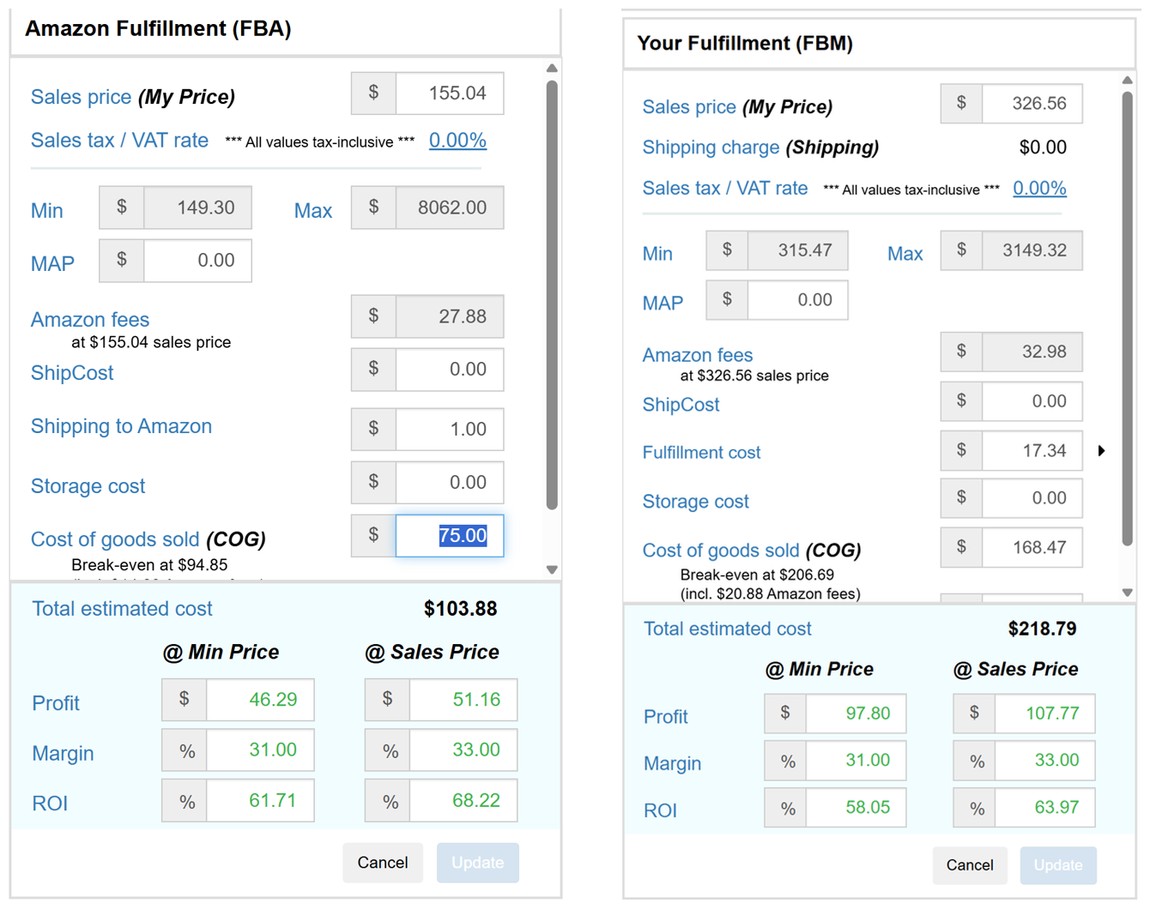Click FBM Profit at Sales Price 107.77
The image size is (1150, 909).
1045,713
